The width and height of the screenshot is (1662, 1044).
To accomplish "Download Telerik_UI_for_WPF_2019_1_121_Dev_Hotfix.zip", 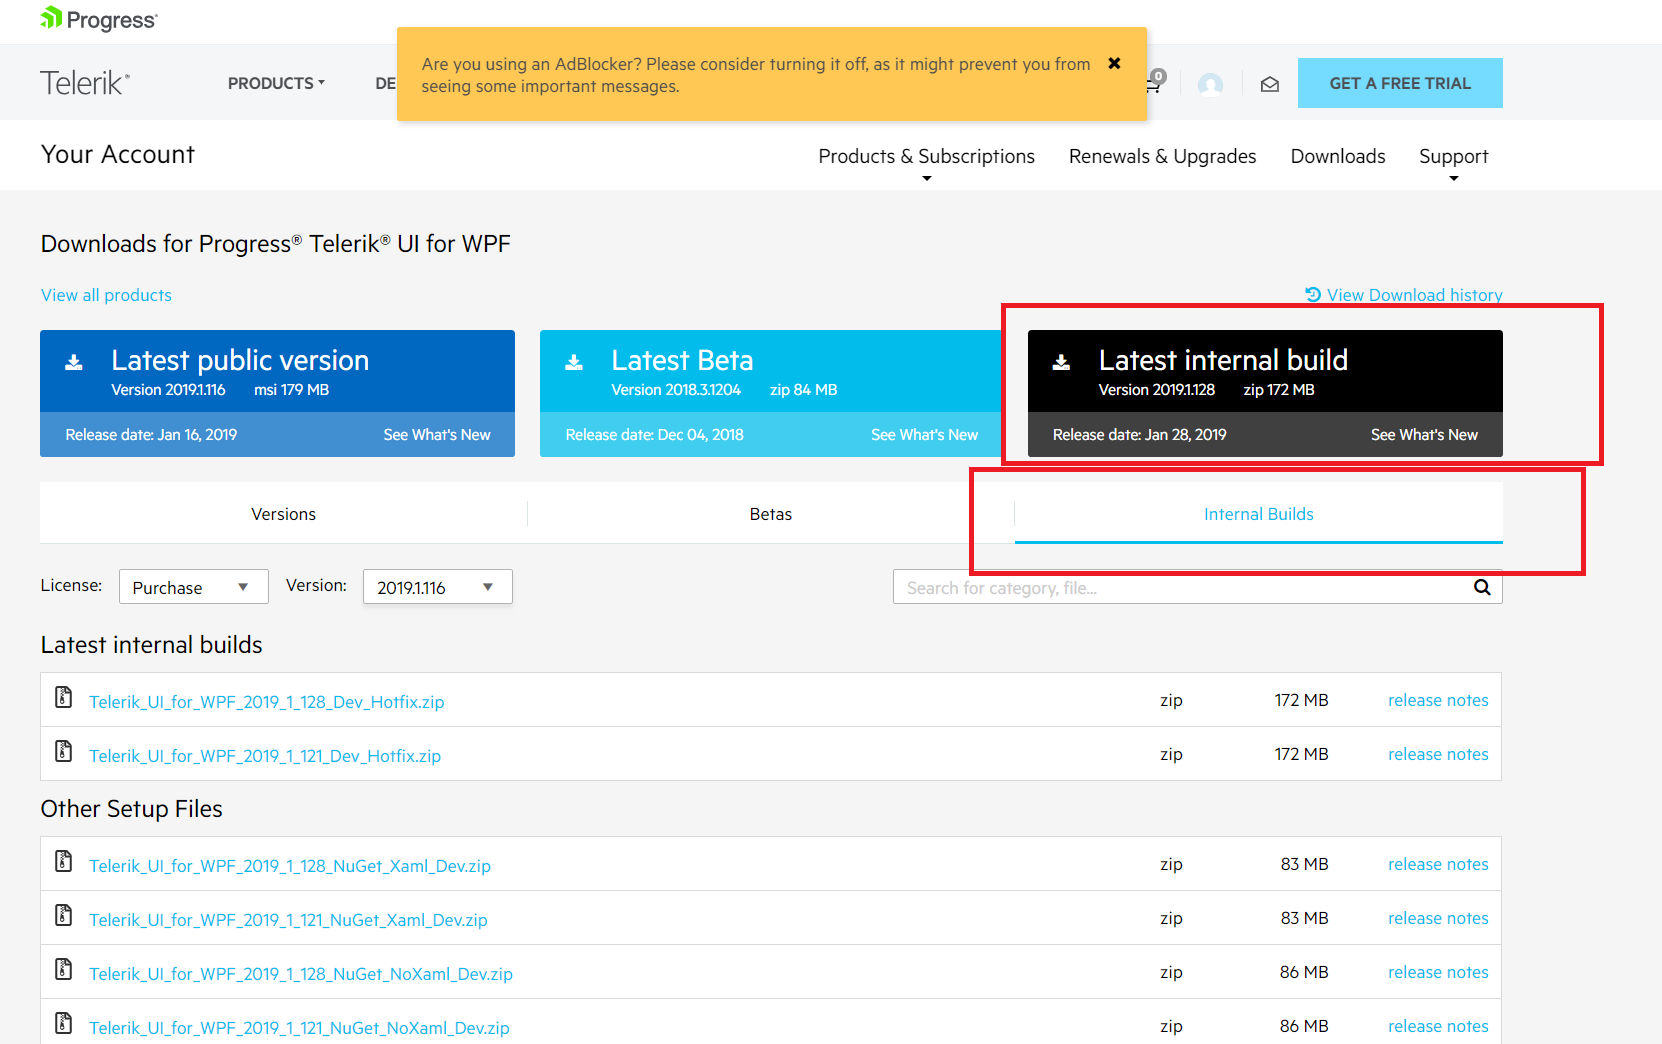I will pos(265,756).
